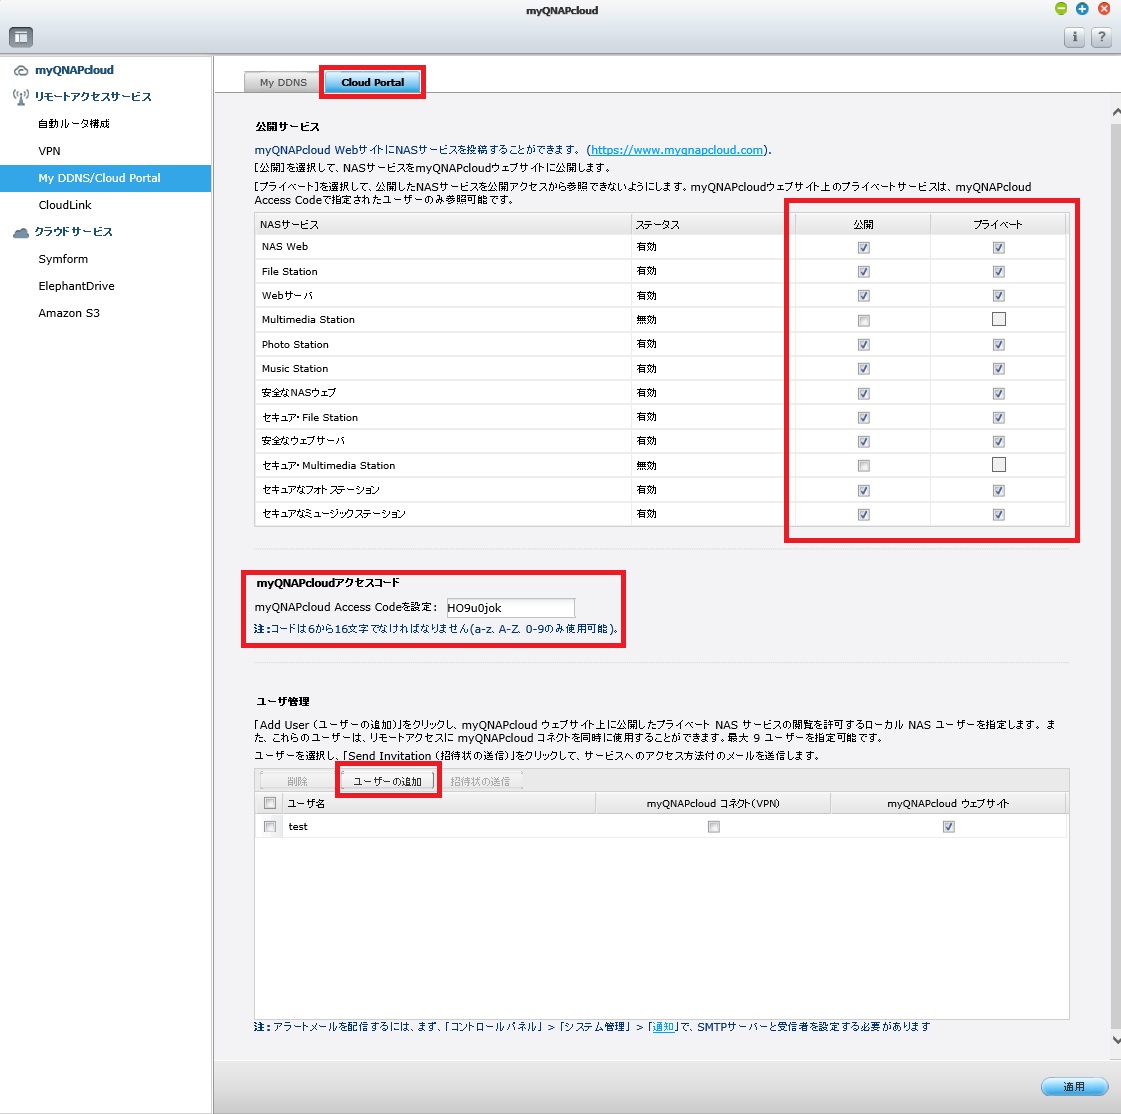The image size is (1121, 1114).
Task: Open ElephantDrive in sidebar
Action: (x=76, y=286)
